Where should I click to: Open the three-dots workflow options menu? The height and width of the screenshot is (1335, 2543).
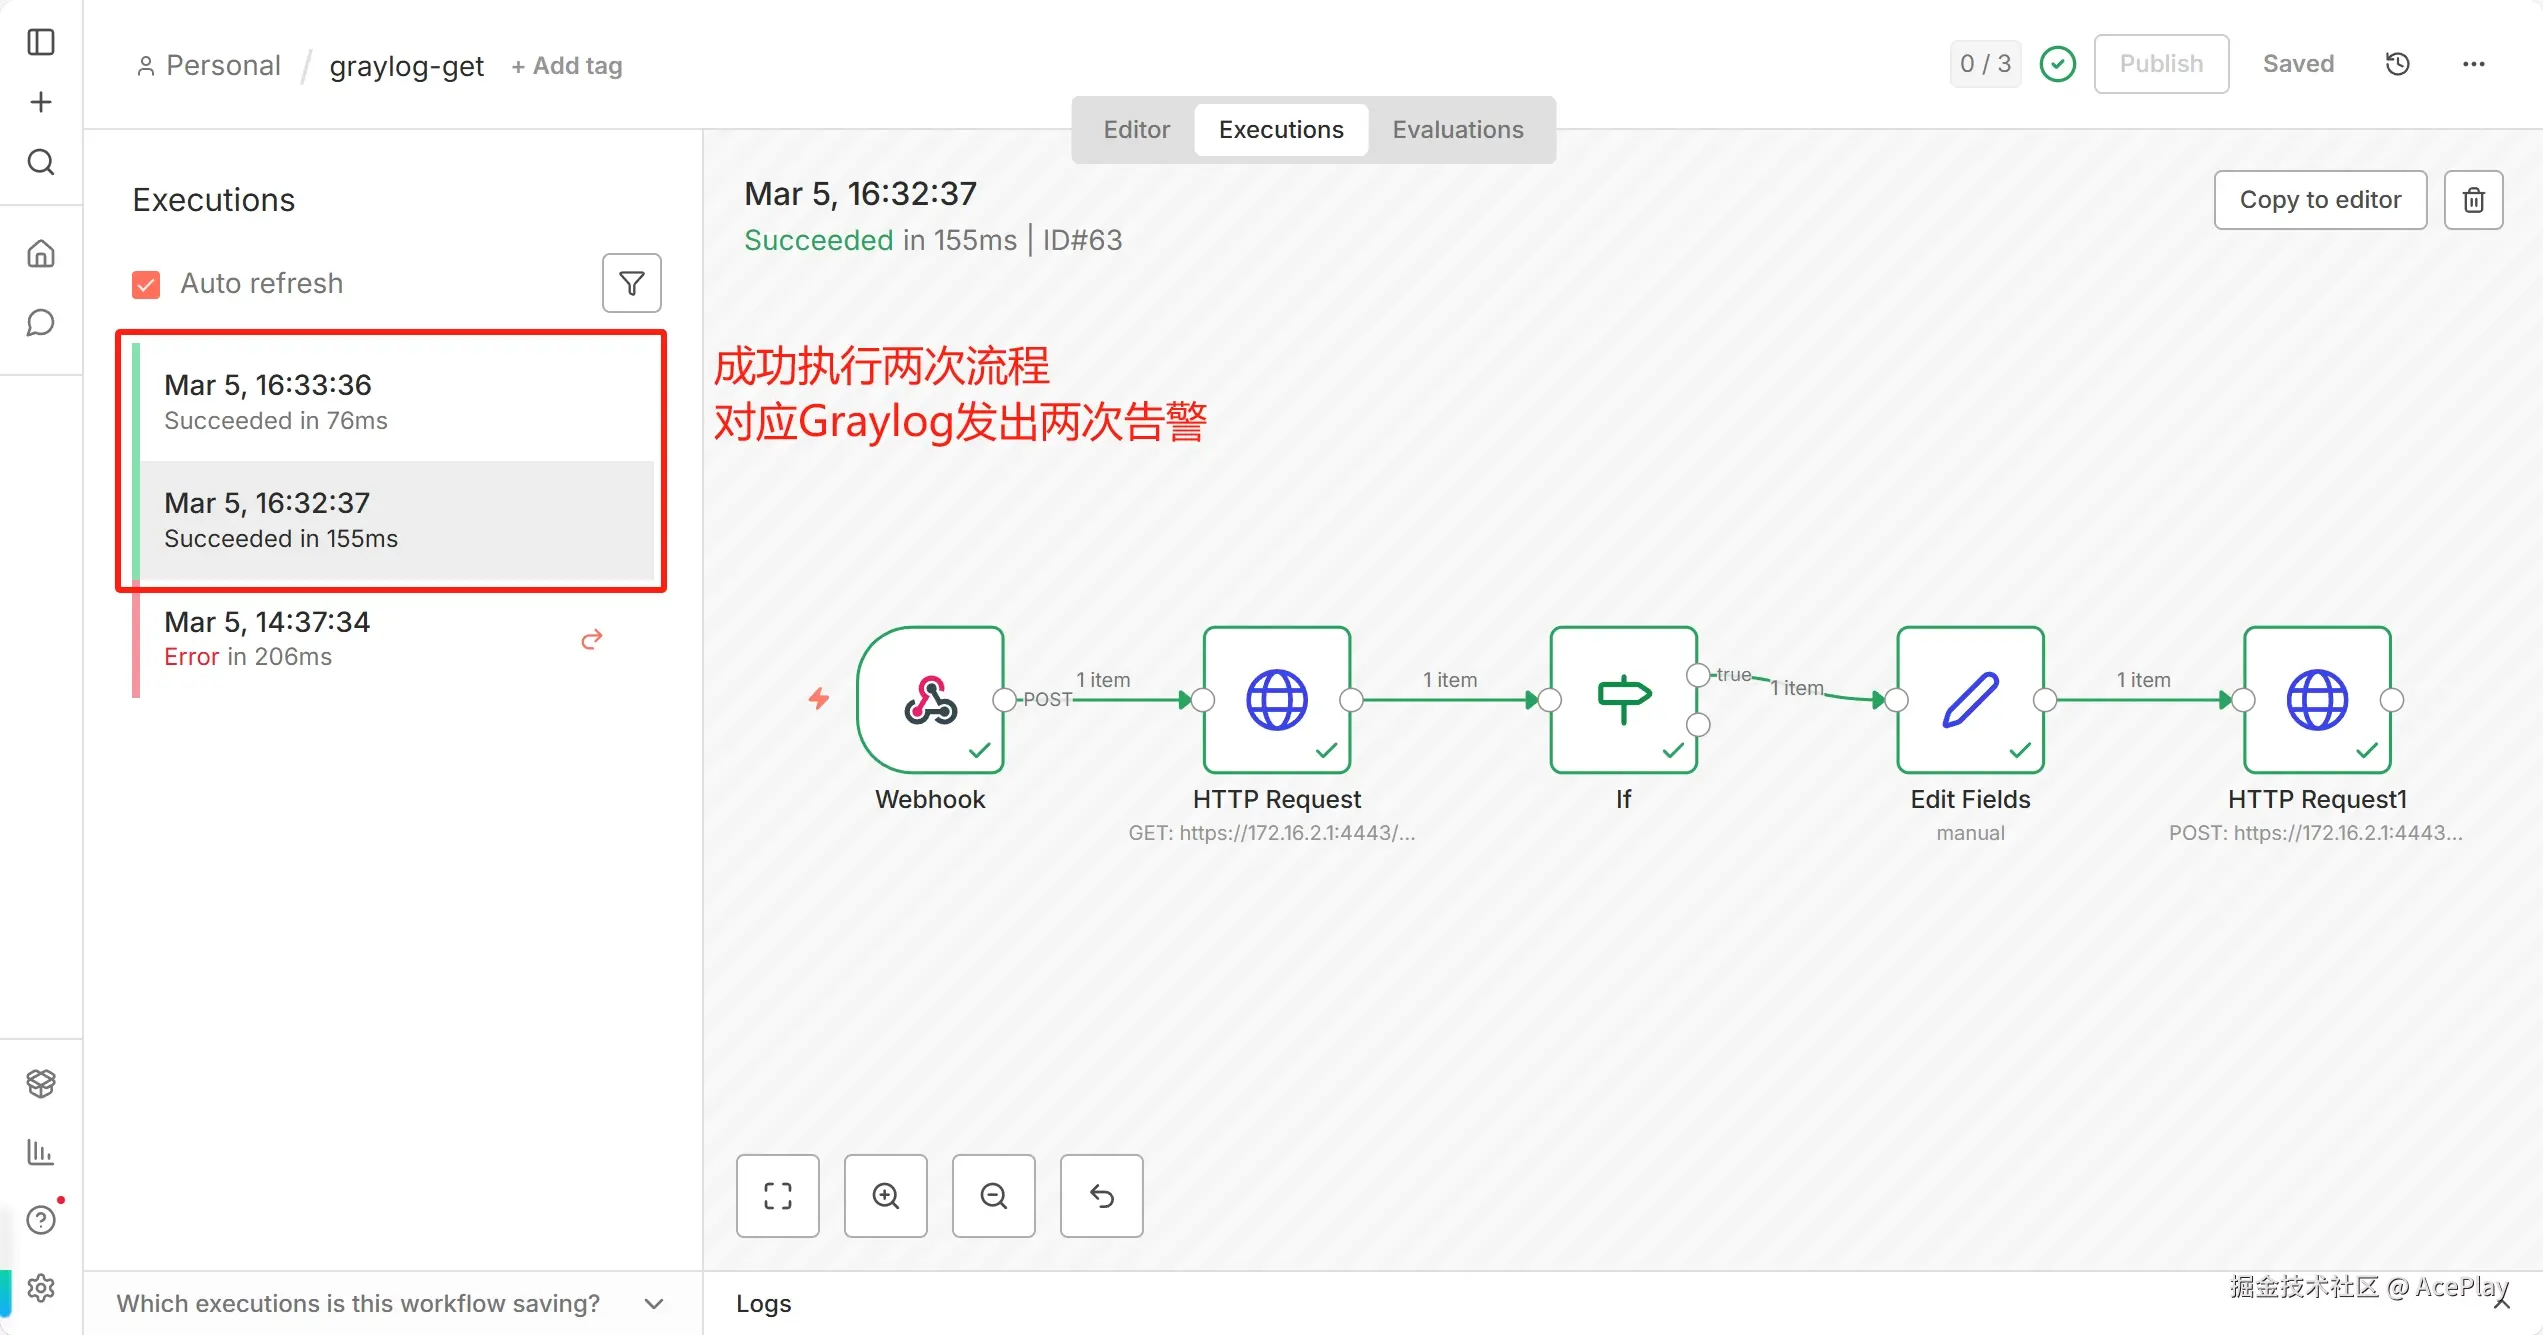[x=2473, y=64]
